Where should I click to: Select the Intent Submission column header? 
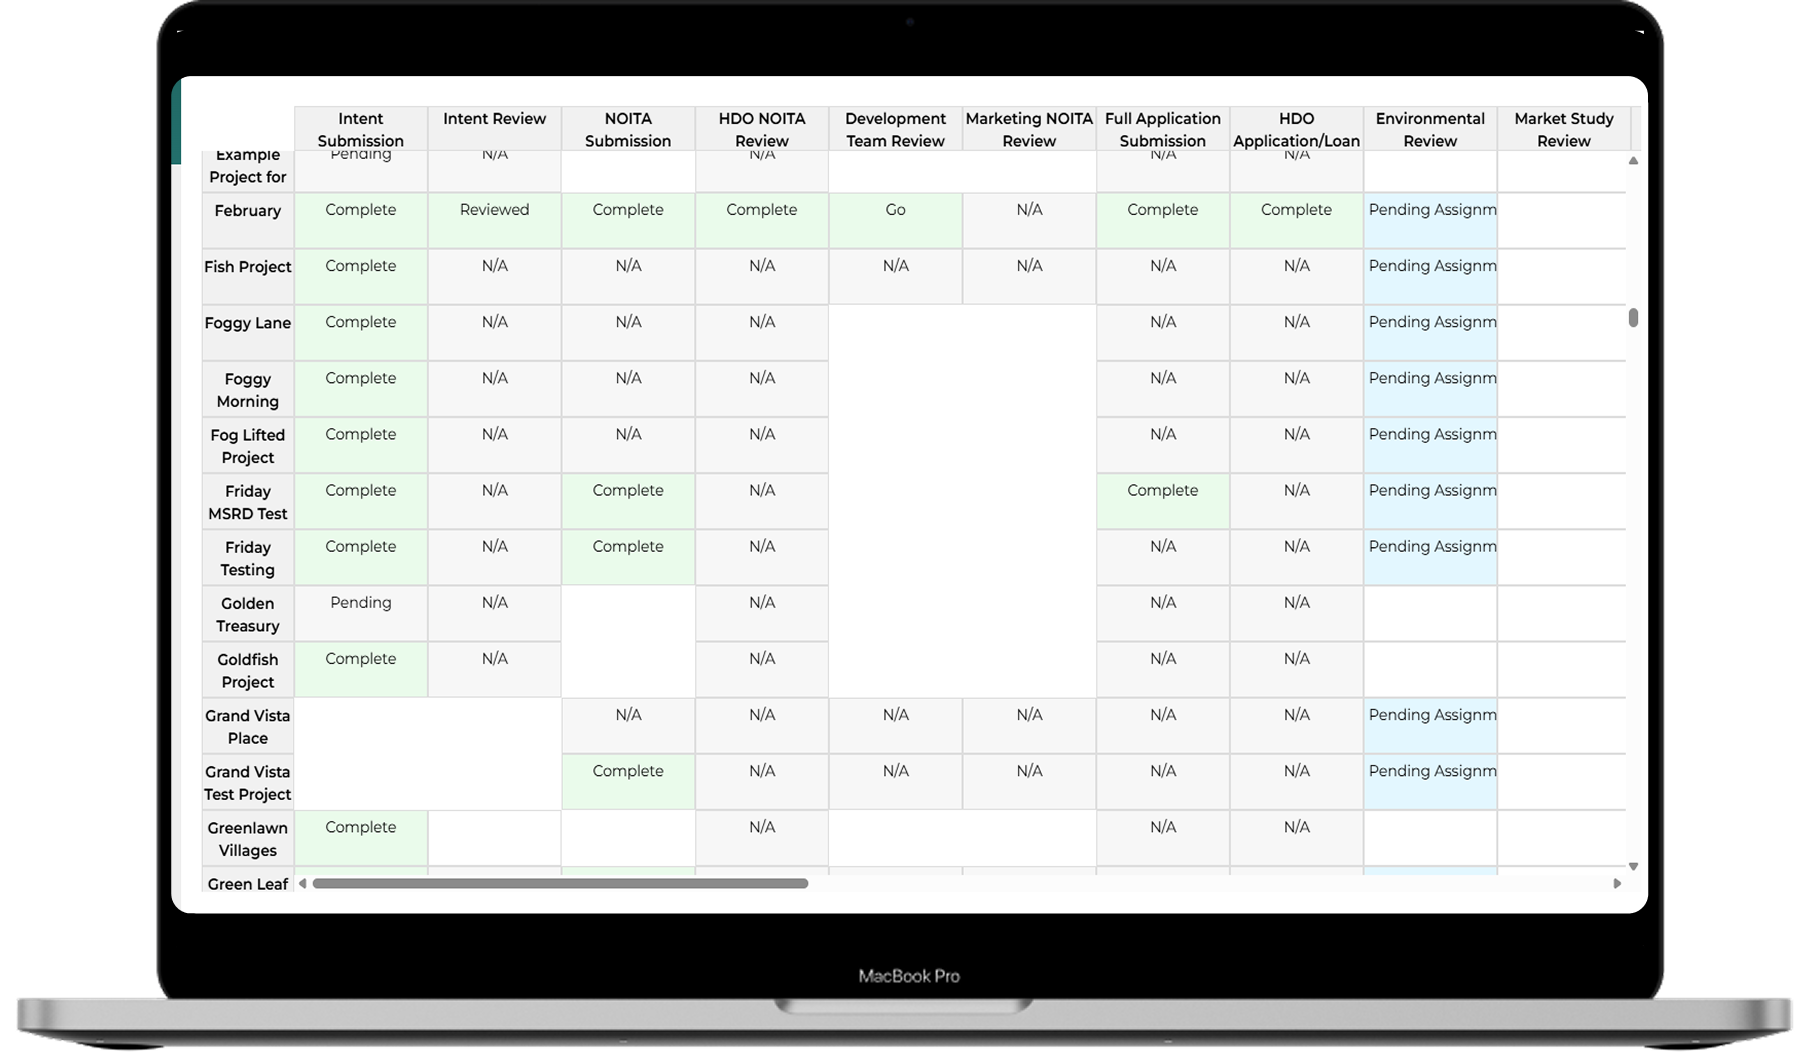pyautogui.click(x=361, y=129)
